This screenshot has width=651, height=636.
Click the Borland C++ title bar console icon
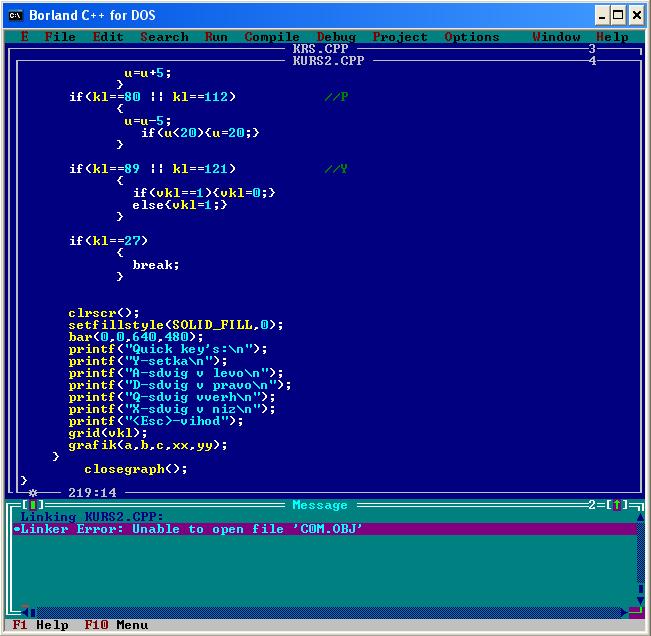pyautogui.click(x=15, y=14)
